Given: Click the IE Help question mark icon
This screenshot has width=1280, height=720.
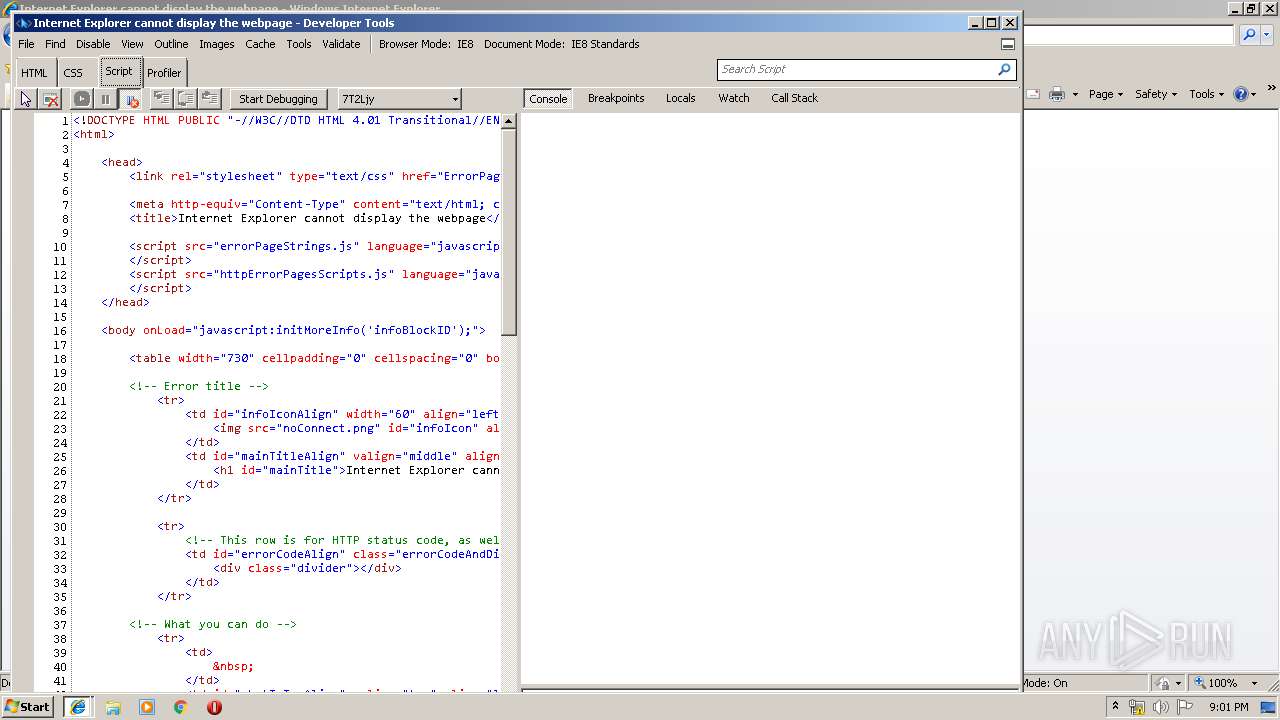Looking at the screenshot, I should pos(1241,94).
